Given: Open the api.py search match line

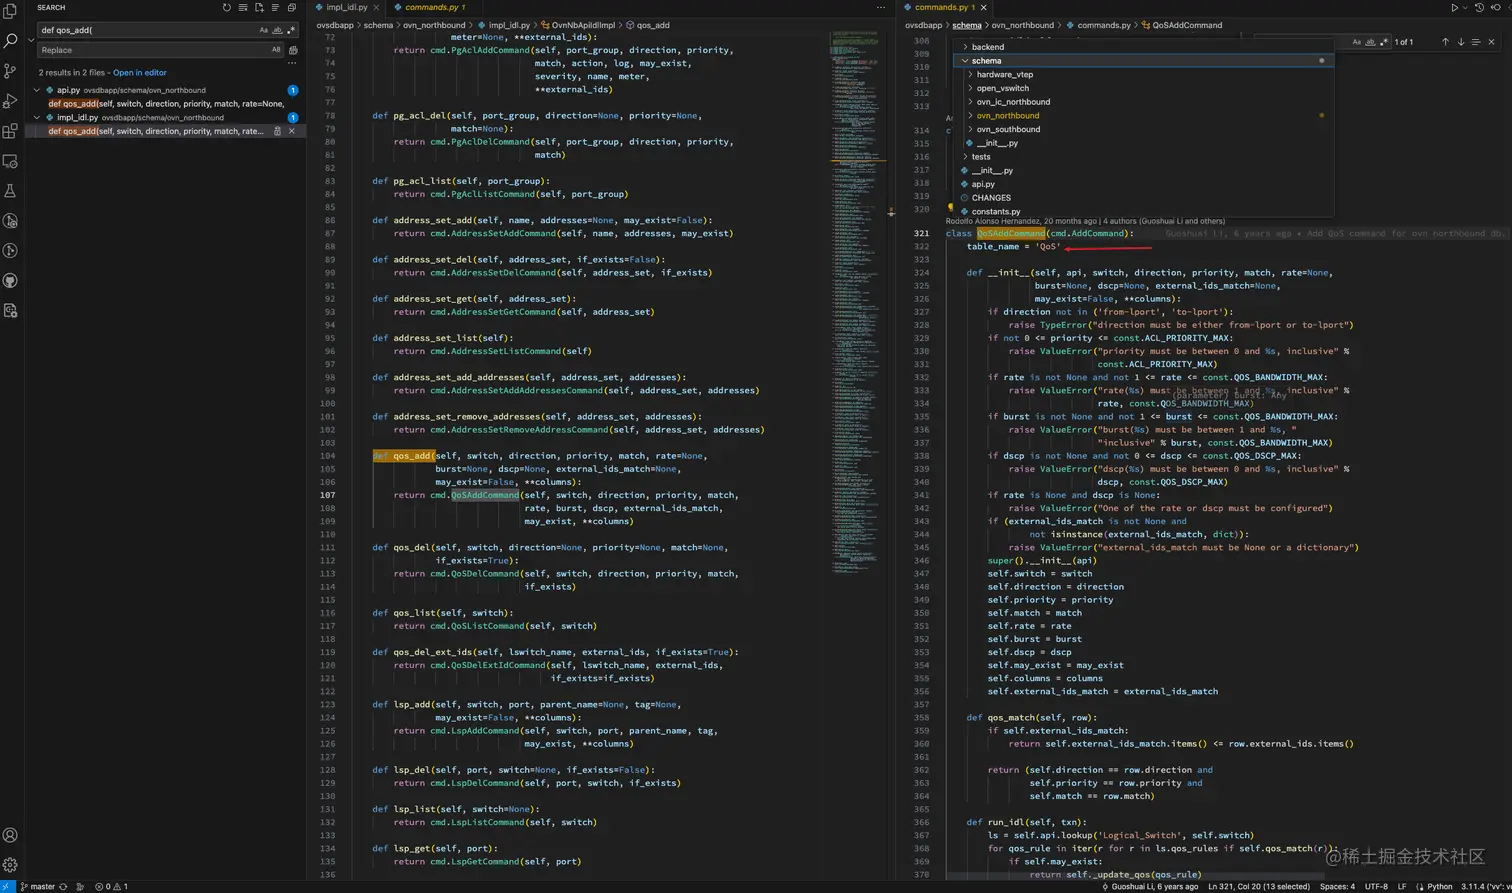Looking at the screenshot, I should tap(166, 104).
